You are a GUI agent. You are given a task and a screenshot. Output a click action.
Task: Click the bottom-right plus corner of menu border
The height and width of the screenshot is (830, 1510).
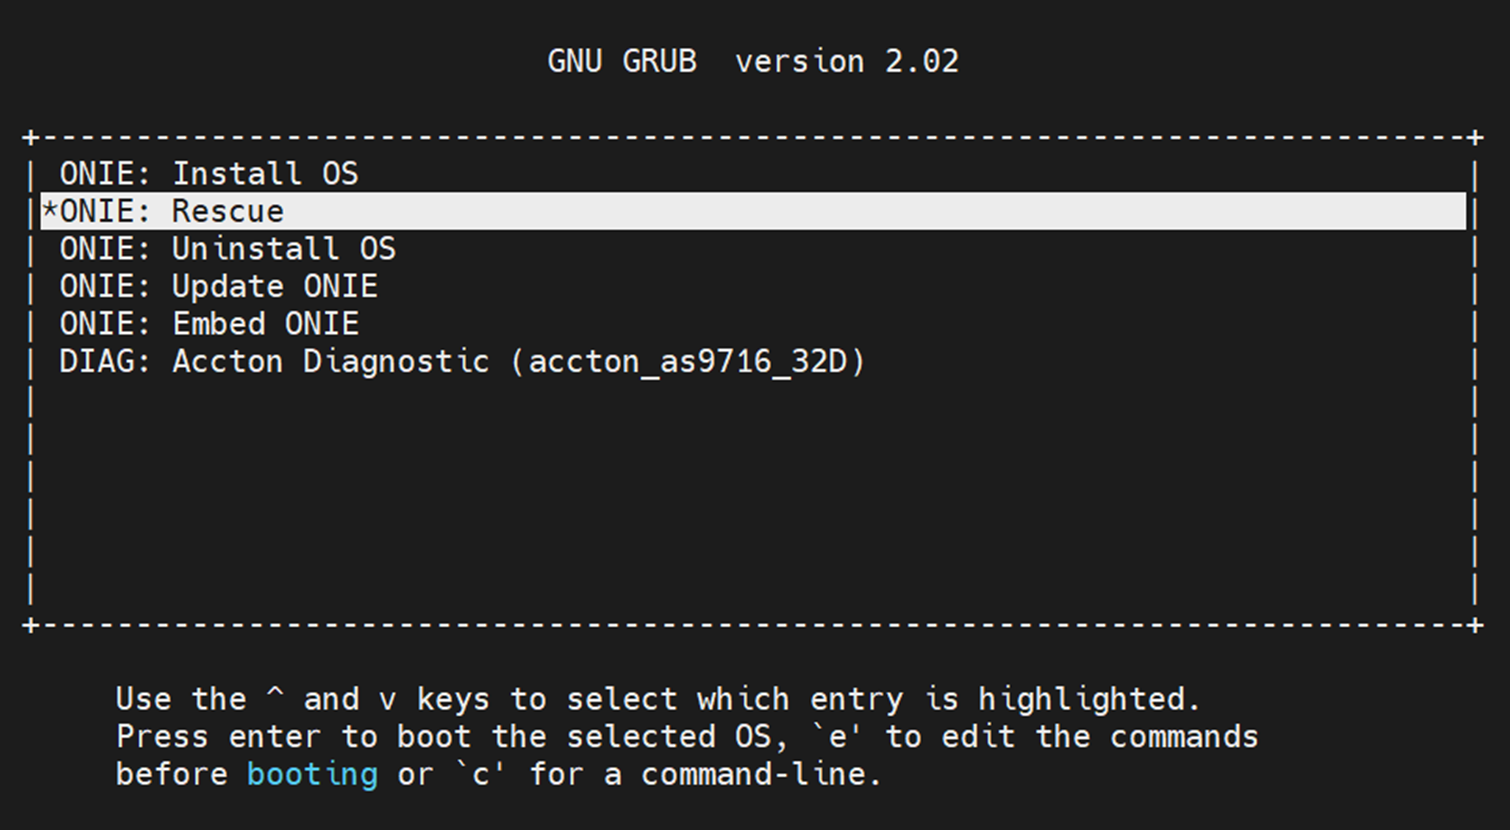[x=1476, y=626]
